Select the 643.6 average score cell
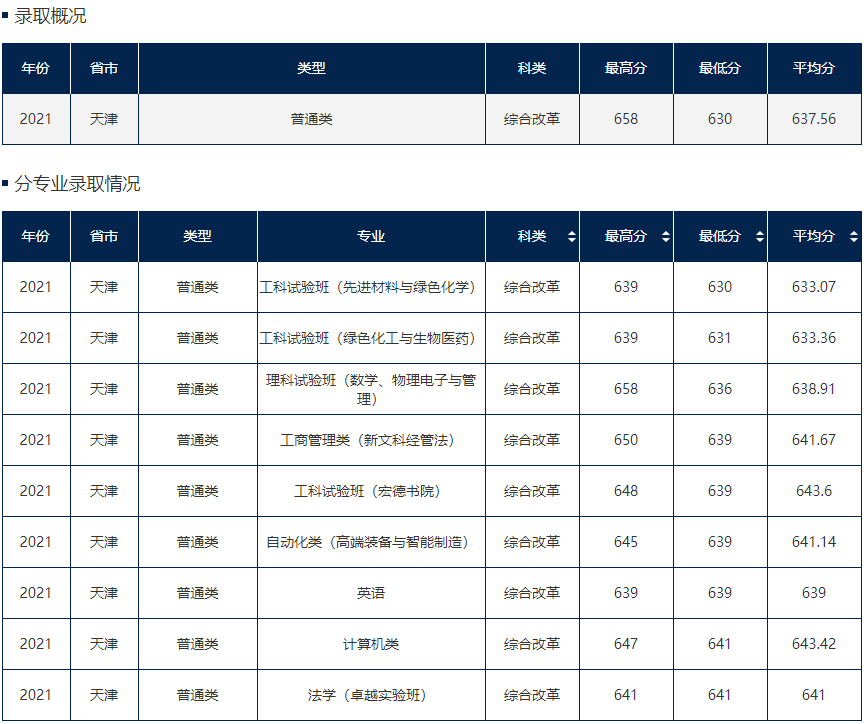The image size is (864, 724). click(x=813, y=491)
